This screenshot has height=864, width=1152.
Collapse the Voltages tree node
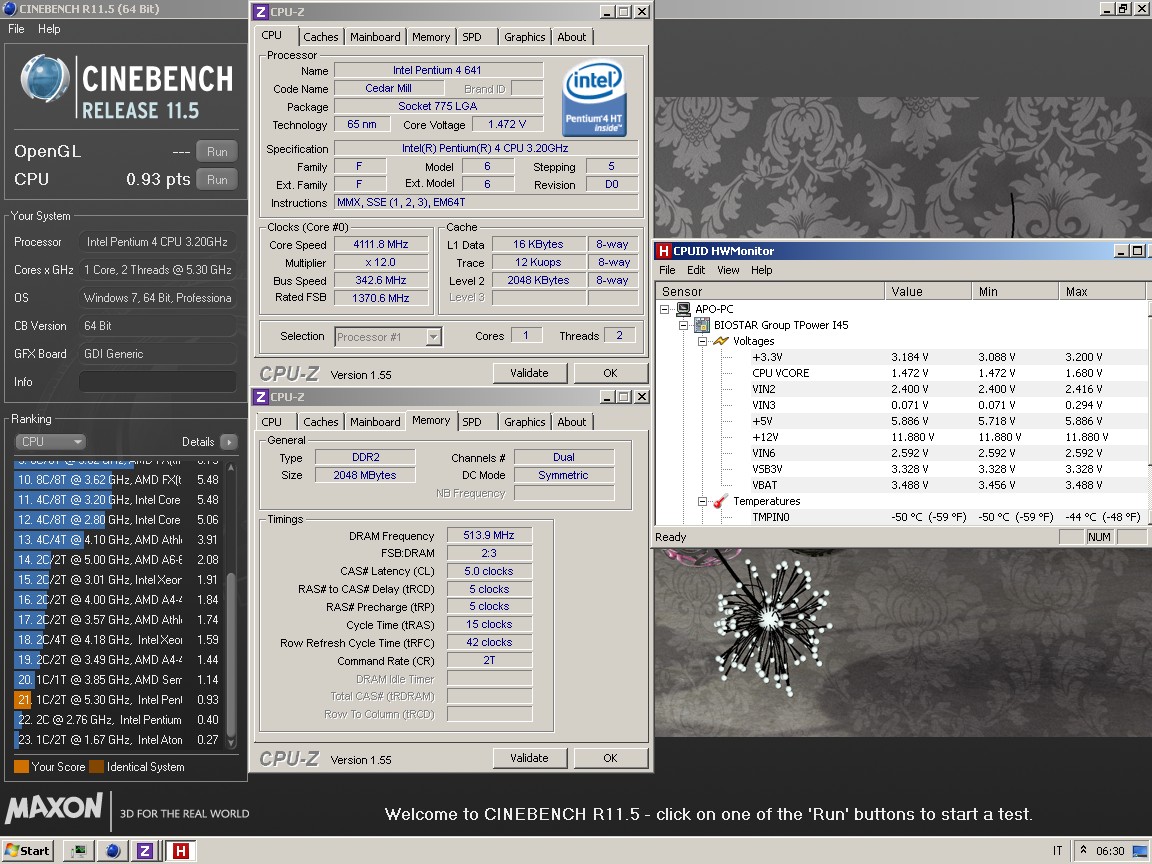702,341
